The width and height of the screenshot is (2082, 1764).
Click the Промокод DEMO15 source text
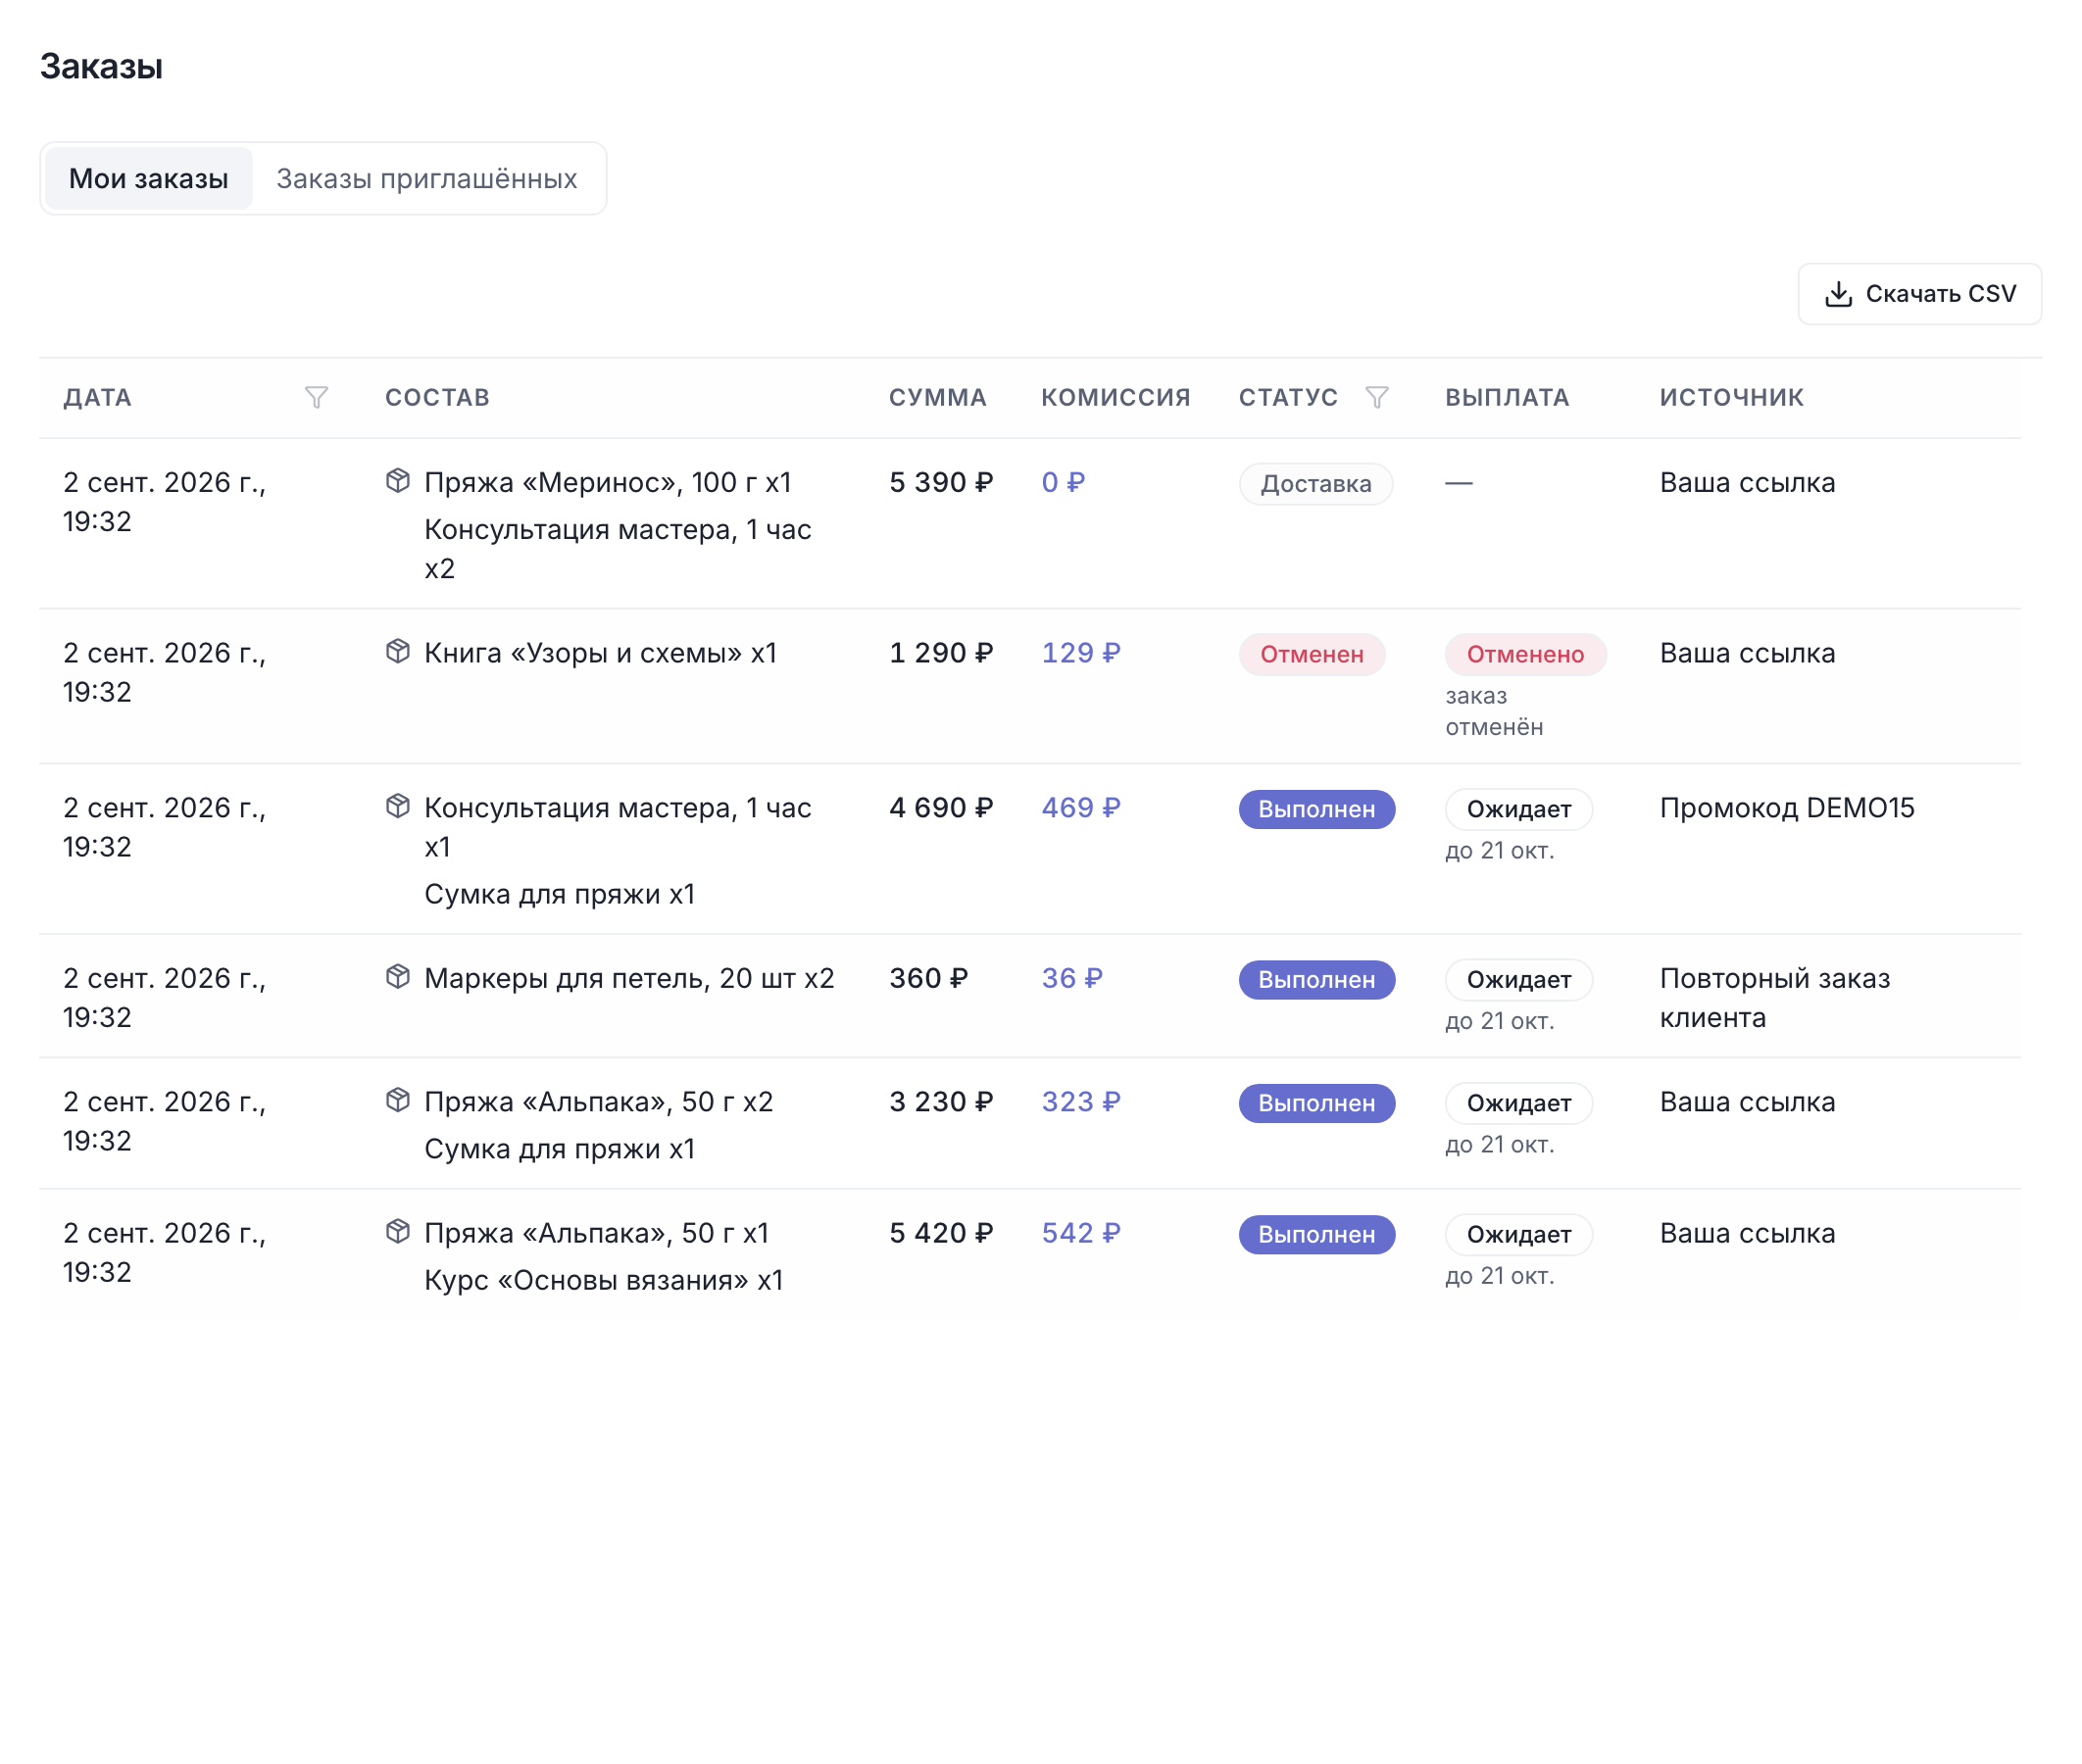[1787, 808]
